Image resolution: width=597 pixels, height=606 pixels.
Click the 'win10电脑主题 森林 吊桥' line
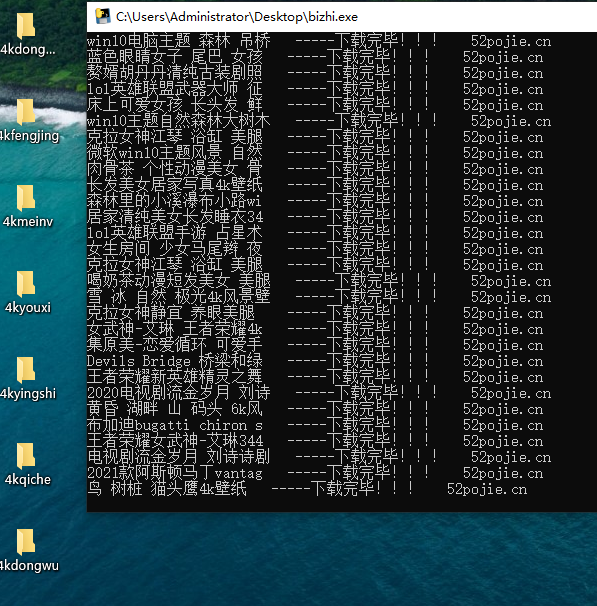click(319, 41)
